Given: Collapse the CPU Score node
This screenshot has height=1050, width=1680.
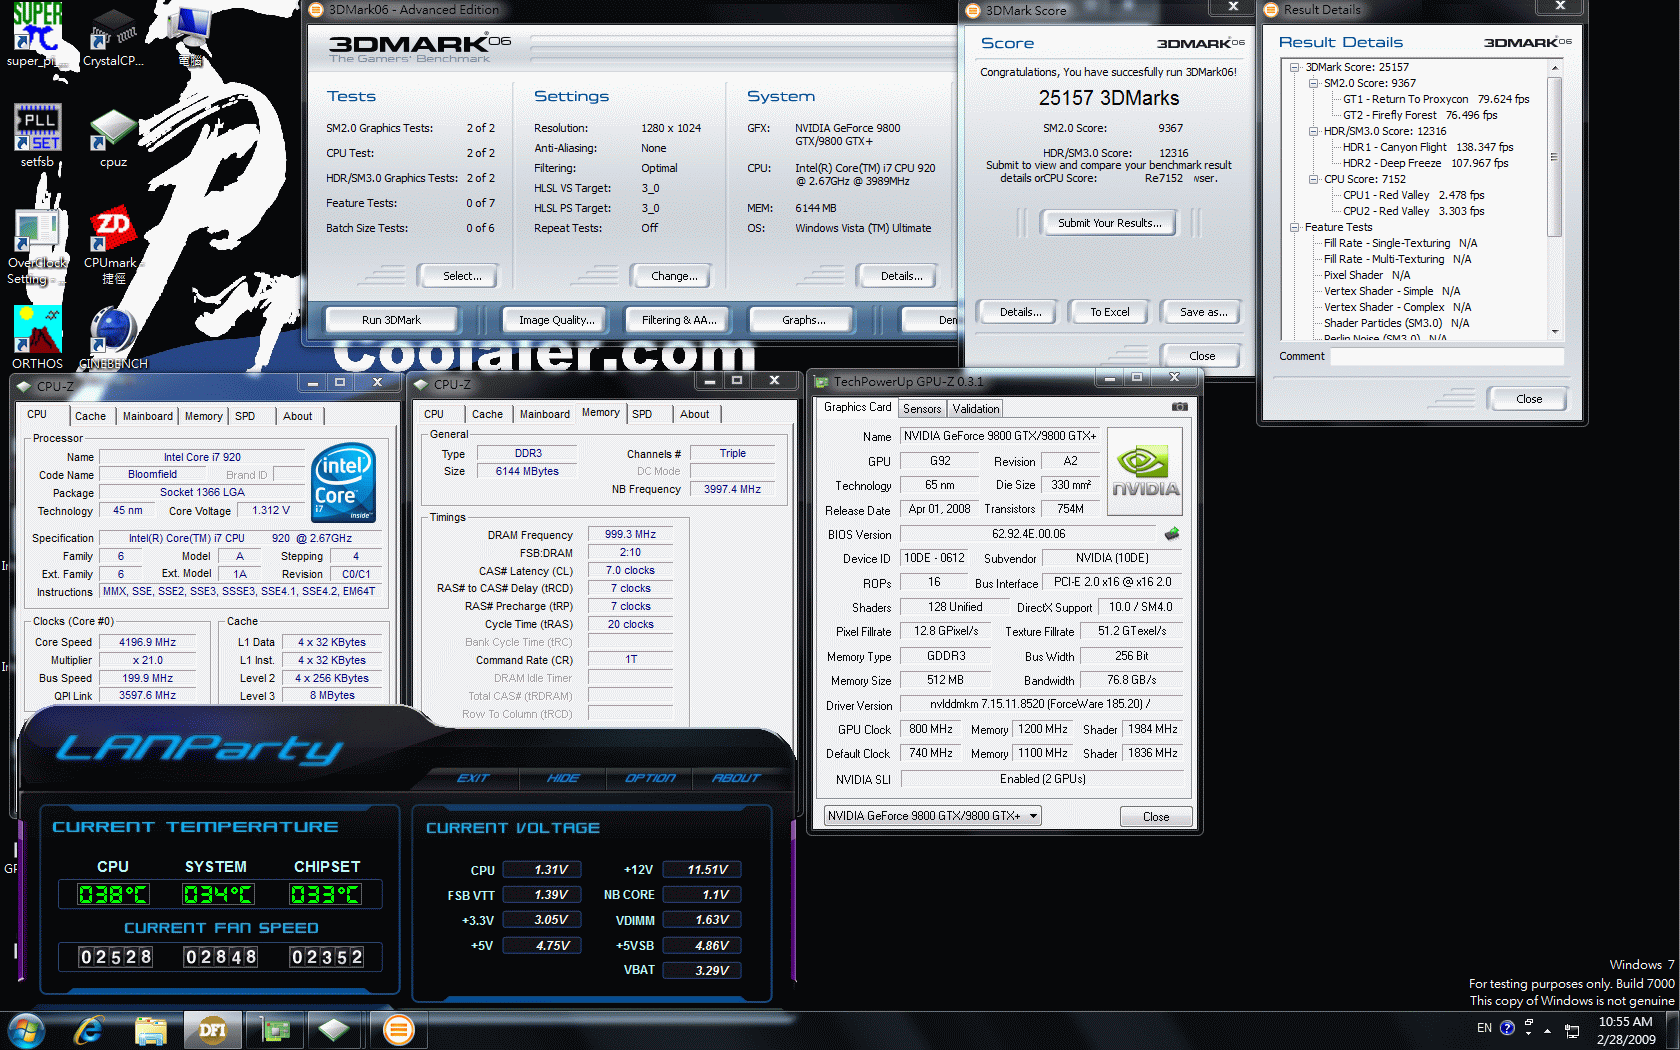Looking at the screenshot, I should click(x=1314, y=179).
